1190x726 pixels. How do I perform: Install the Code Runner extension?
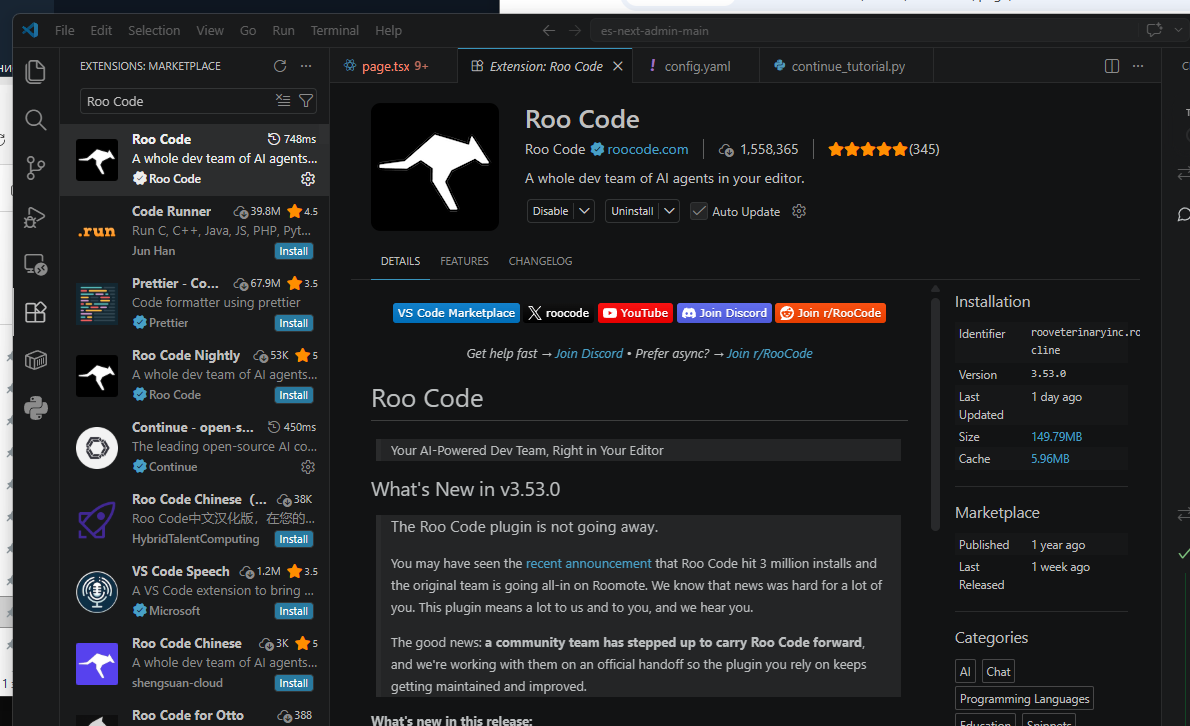(294, 251)
